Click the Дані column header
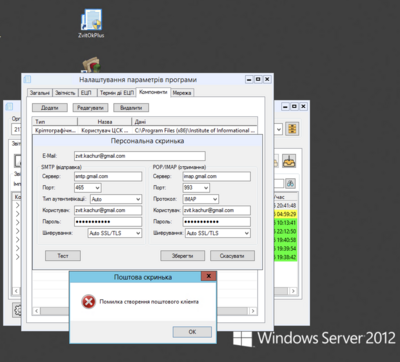Screen dimensions: 400x362 click(195, 122)
